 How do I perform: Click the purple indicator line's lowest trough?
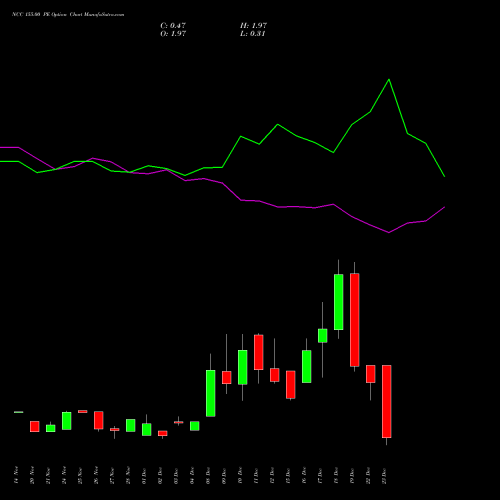tap(389, 233)
